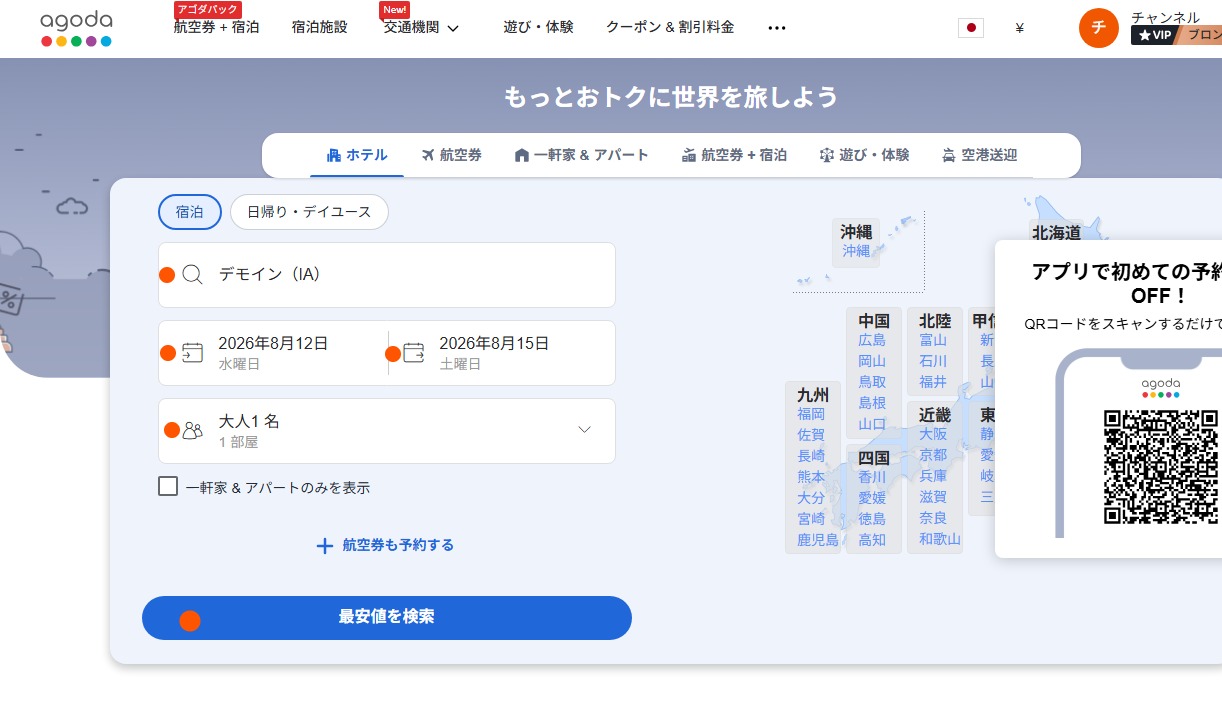Screen dimensions: 1222x707
Task: Open the チャンネル account name
Action: coord(1165,17)
